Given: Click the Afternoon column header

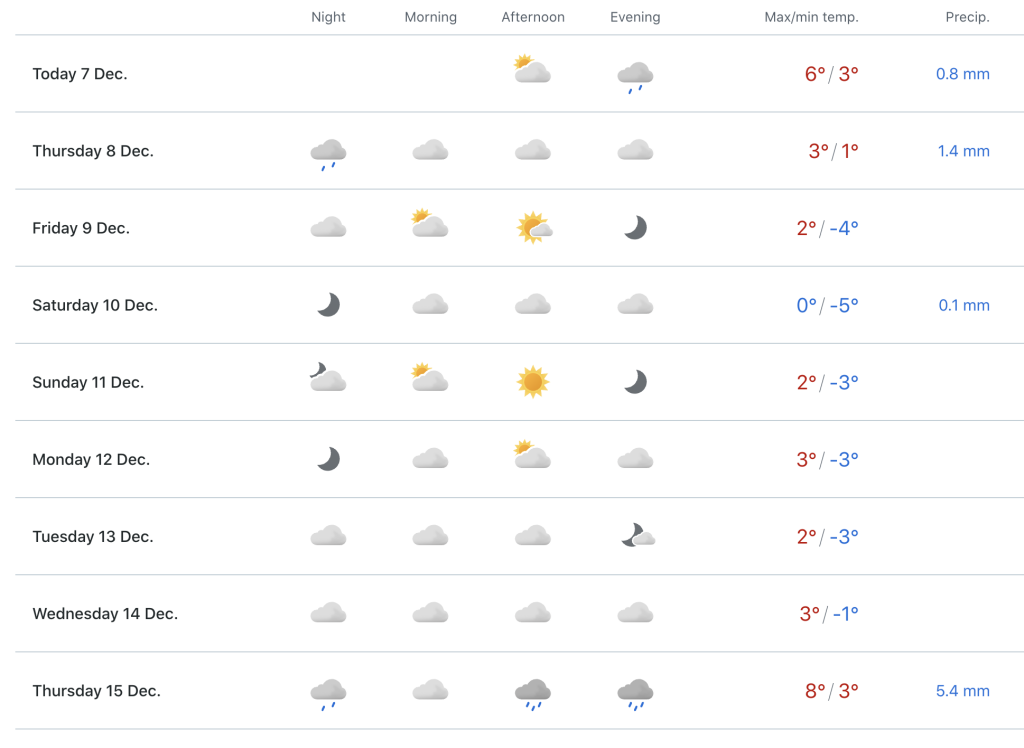Looking at the screenshot, I should (533, 17).
